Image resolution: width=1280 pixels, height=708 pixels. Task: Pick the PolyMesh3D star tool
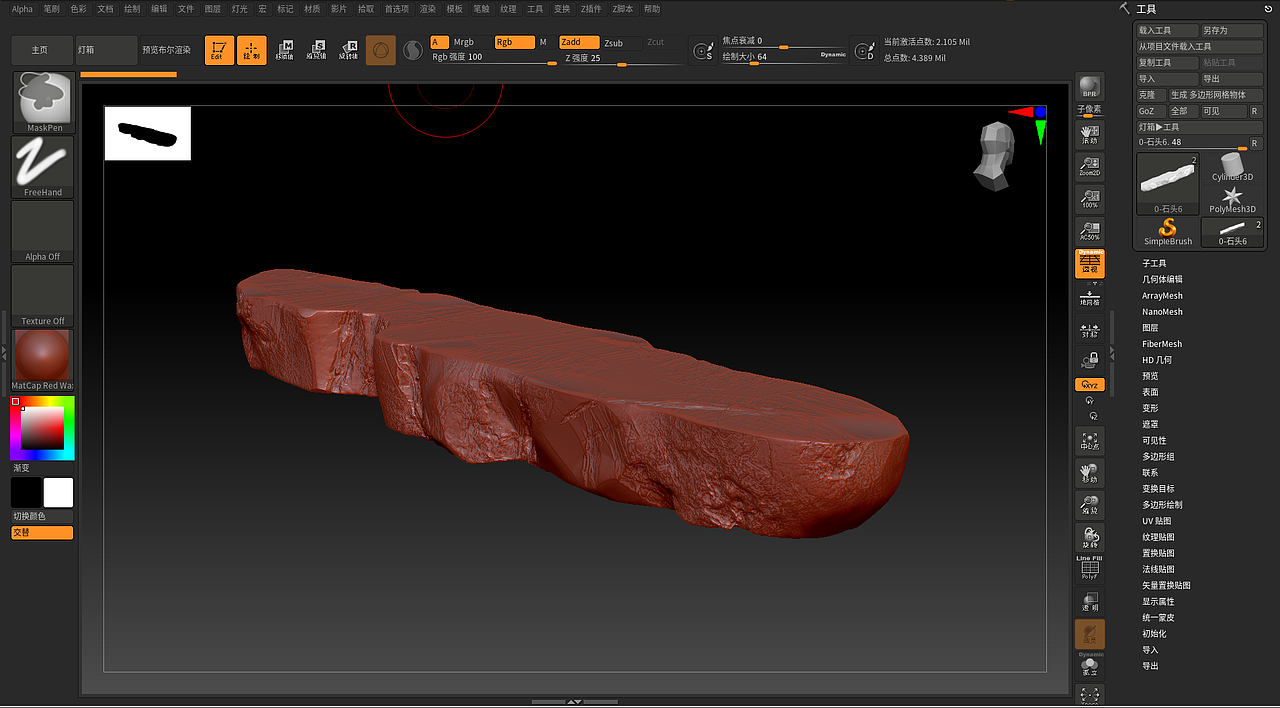[x=1232, y=198]
